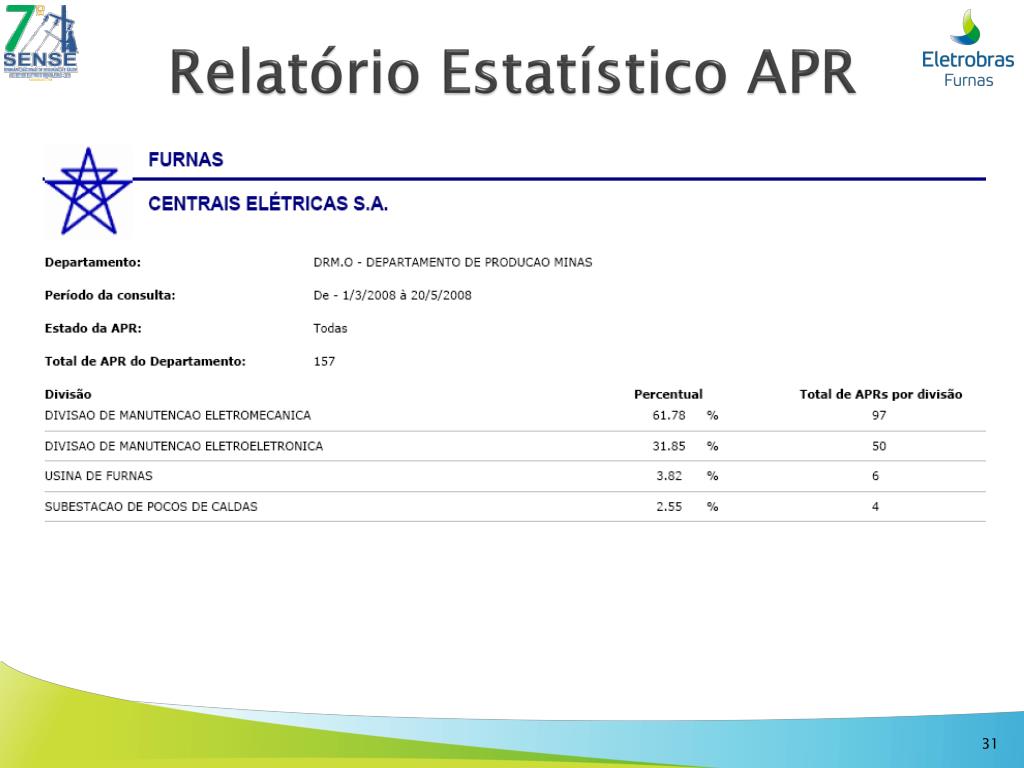Select the department total '157'

(324, 361)
